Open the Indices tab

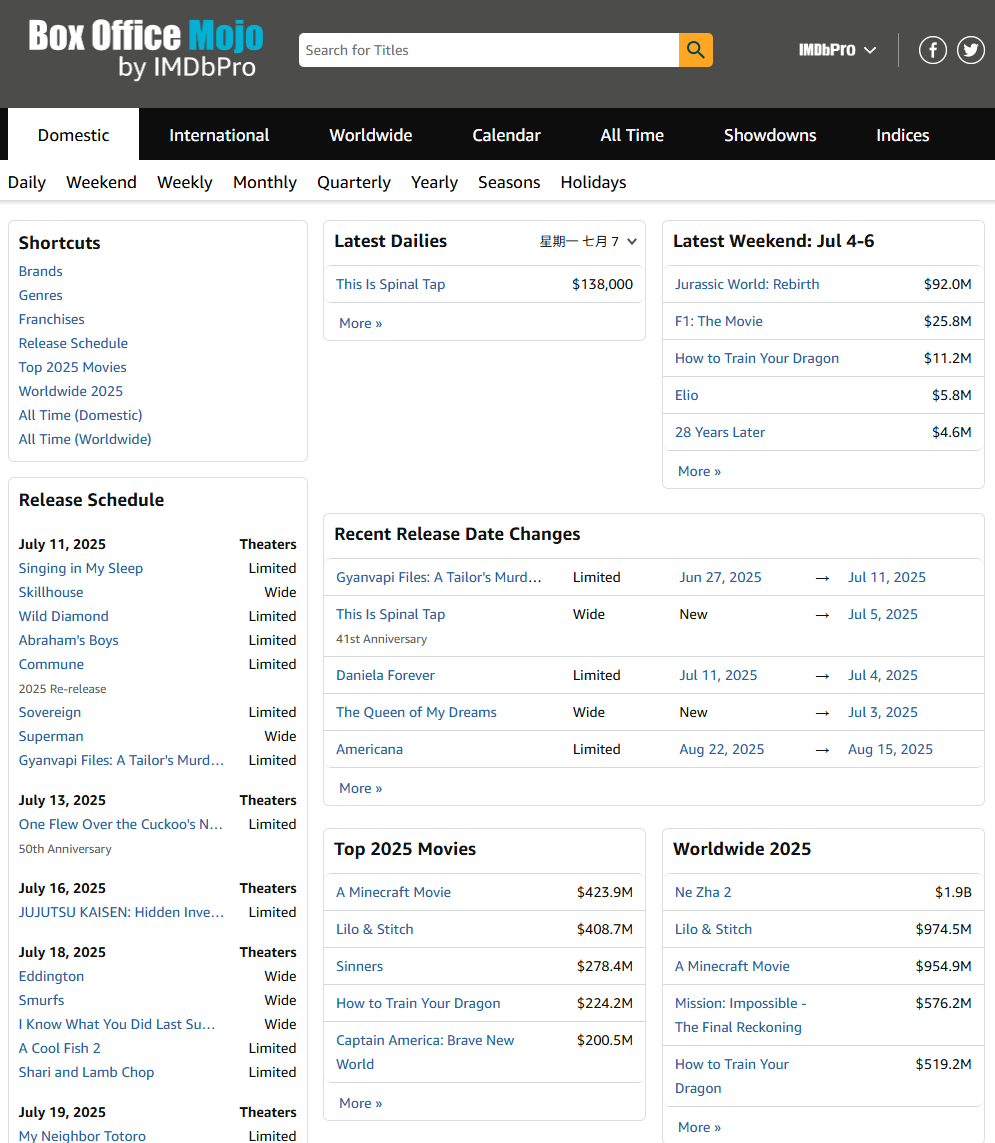click(x=902, y=135)
